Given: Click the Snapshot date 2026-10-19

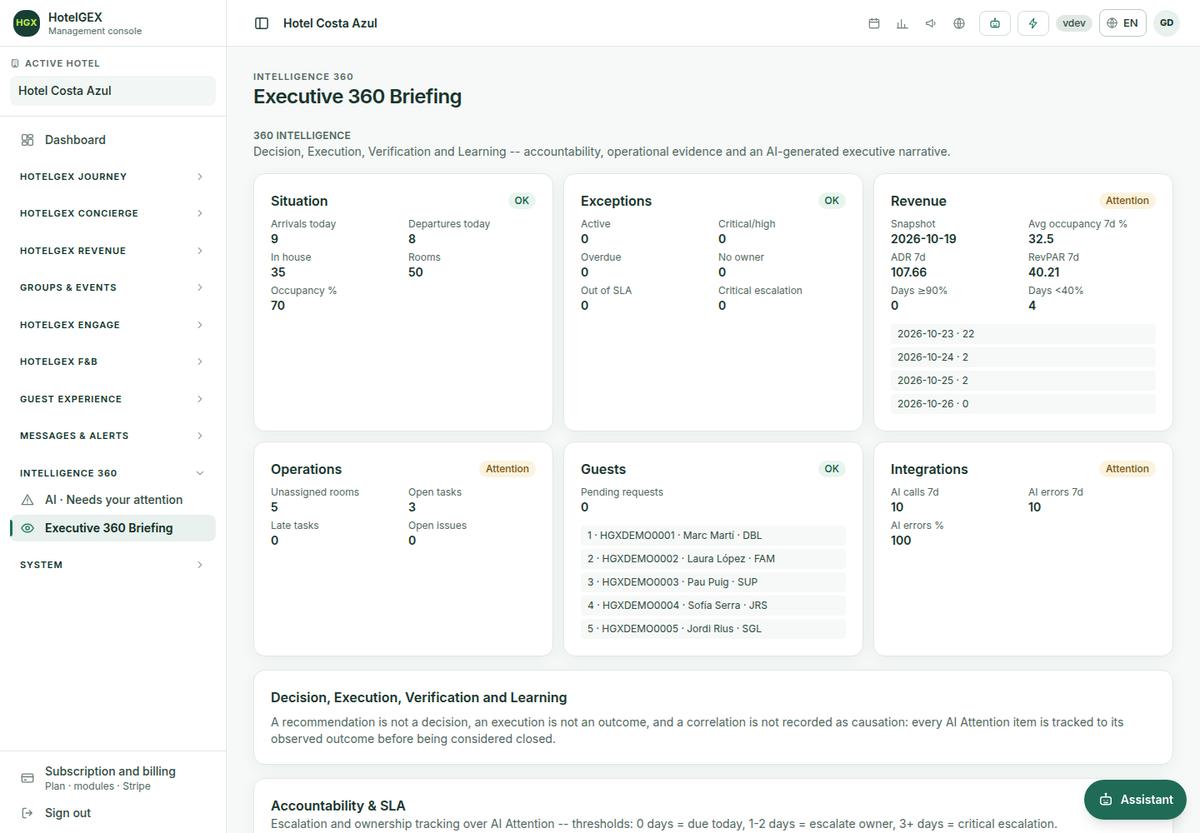Looking at the screenshot, I should coord(923,239).
